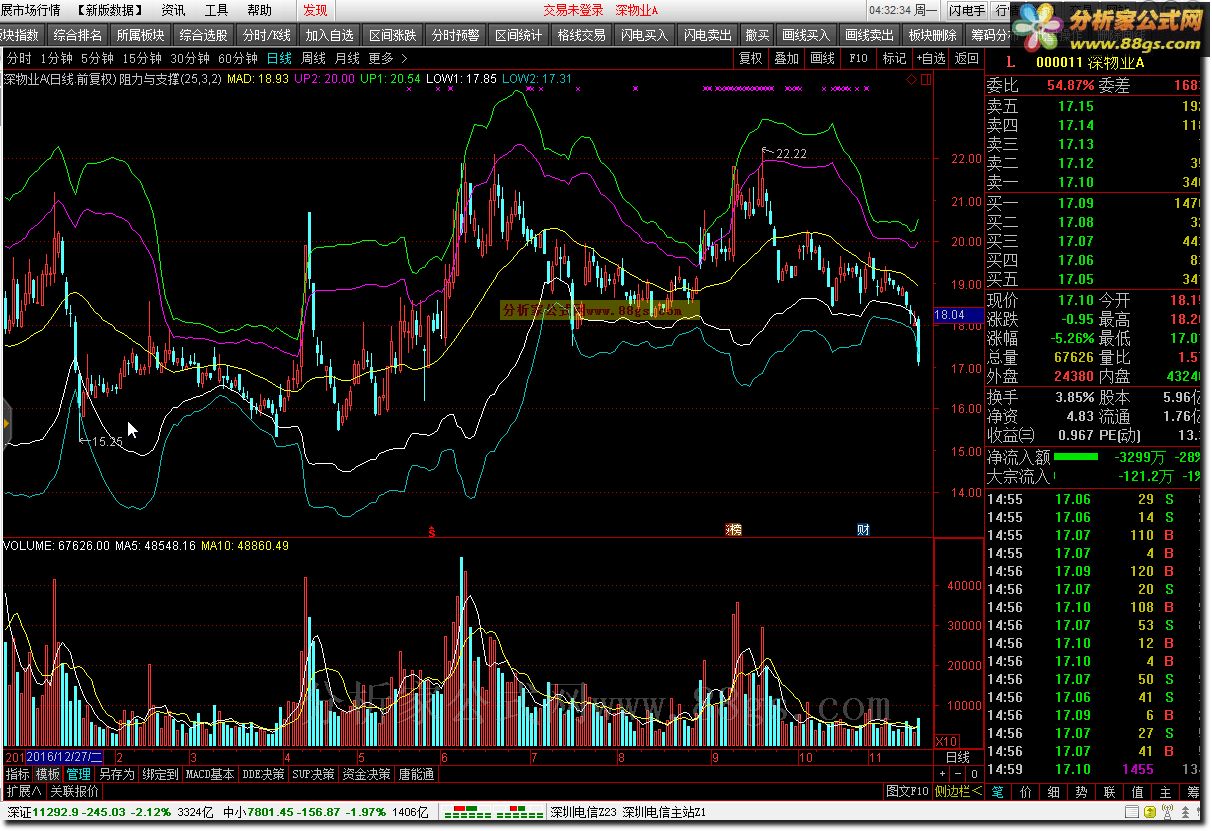Click 加入自选 to add to watchlist

coord(330,35)
